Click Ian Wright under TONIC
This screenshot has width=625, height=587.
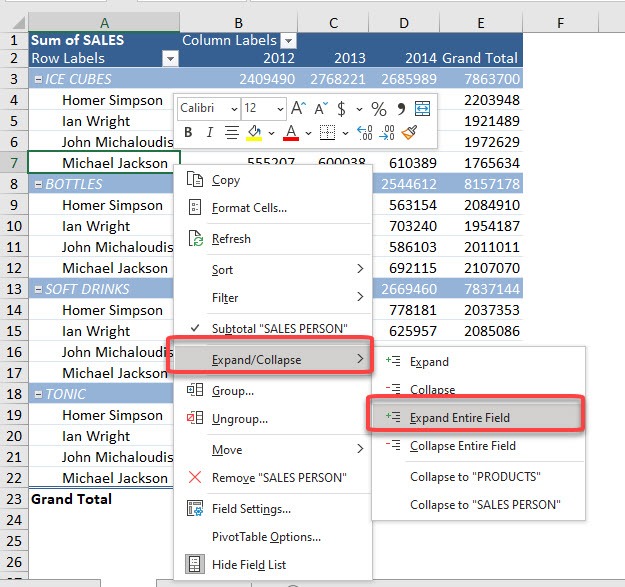tap(96, 436)
